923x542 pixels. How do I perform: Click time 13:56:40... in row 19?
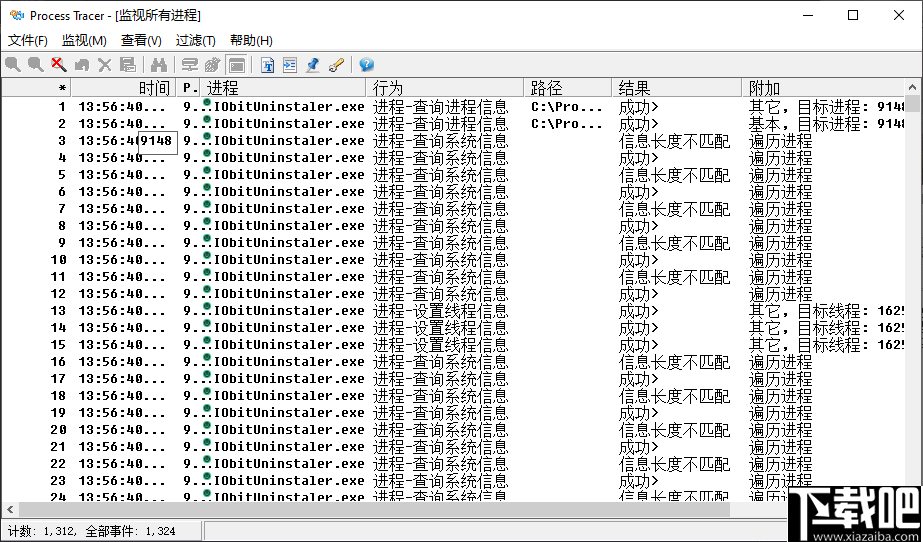click(122, 413)
